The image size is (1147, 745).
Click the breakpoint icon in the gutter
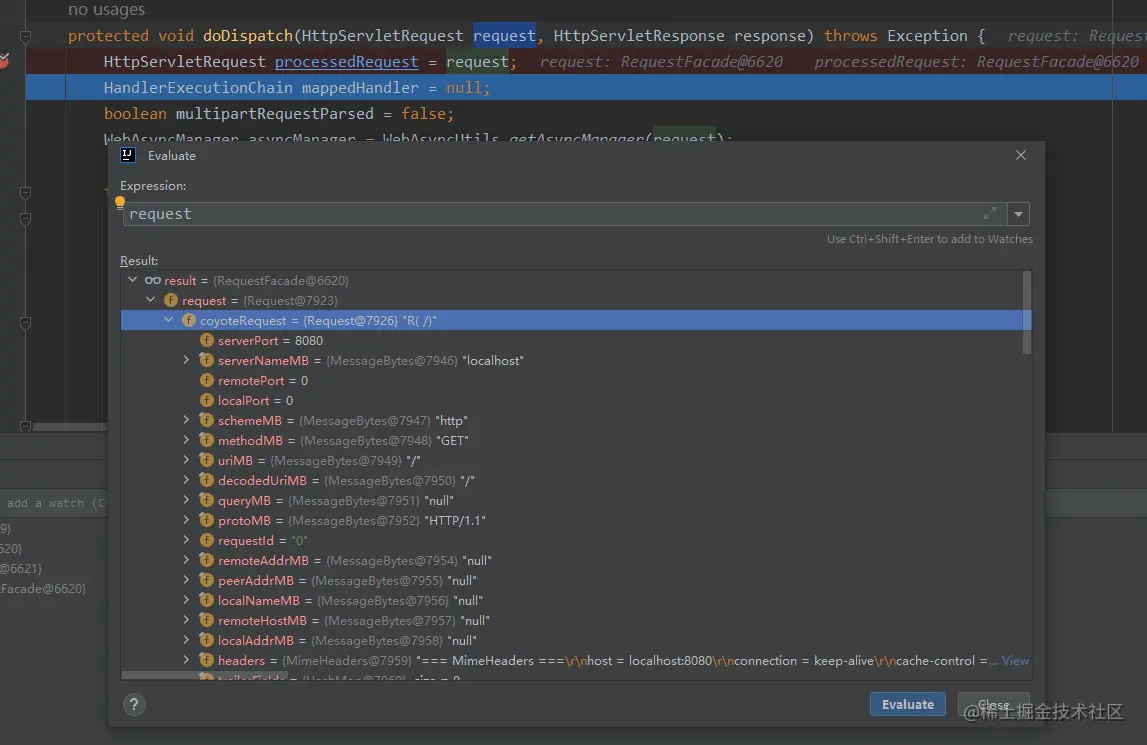tap(4, 62)
